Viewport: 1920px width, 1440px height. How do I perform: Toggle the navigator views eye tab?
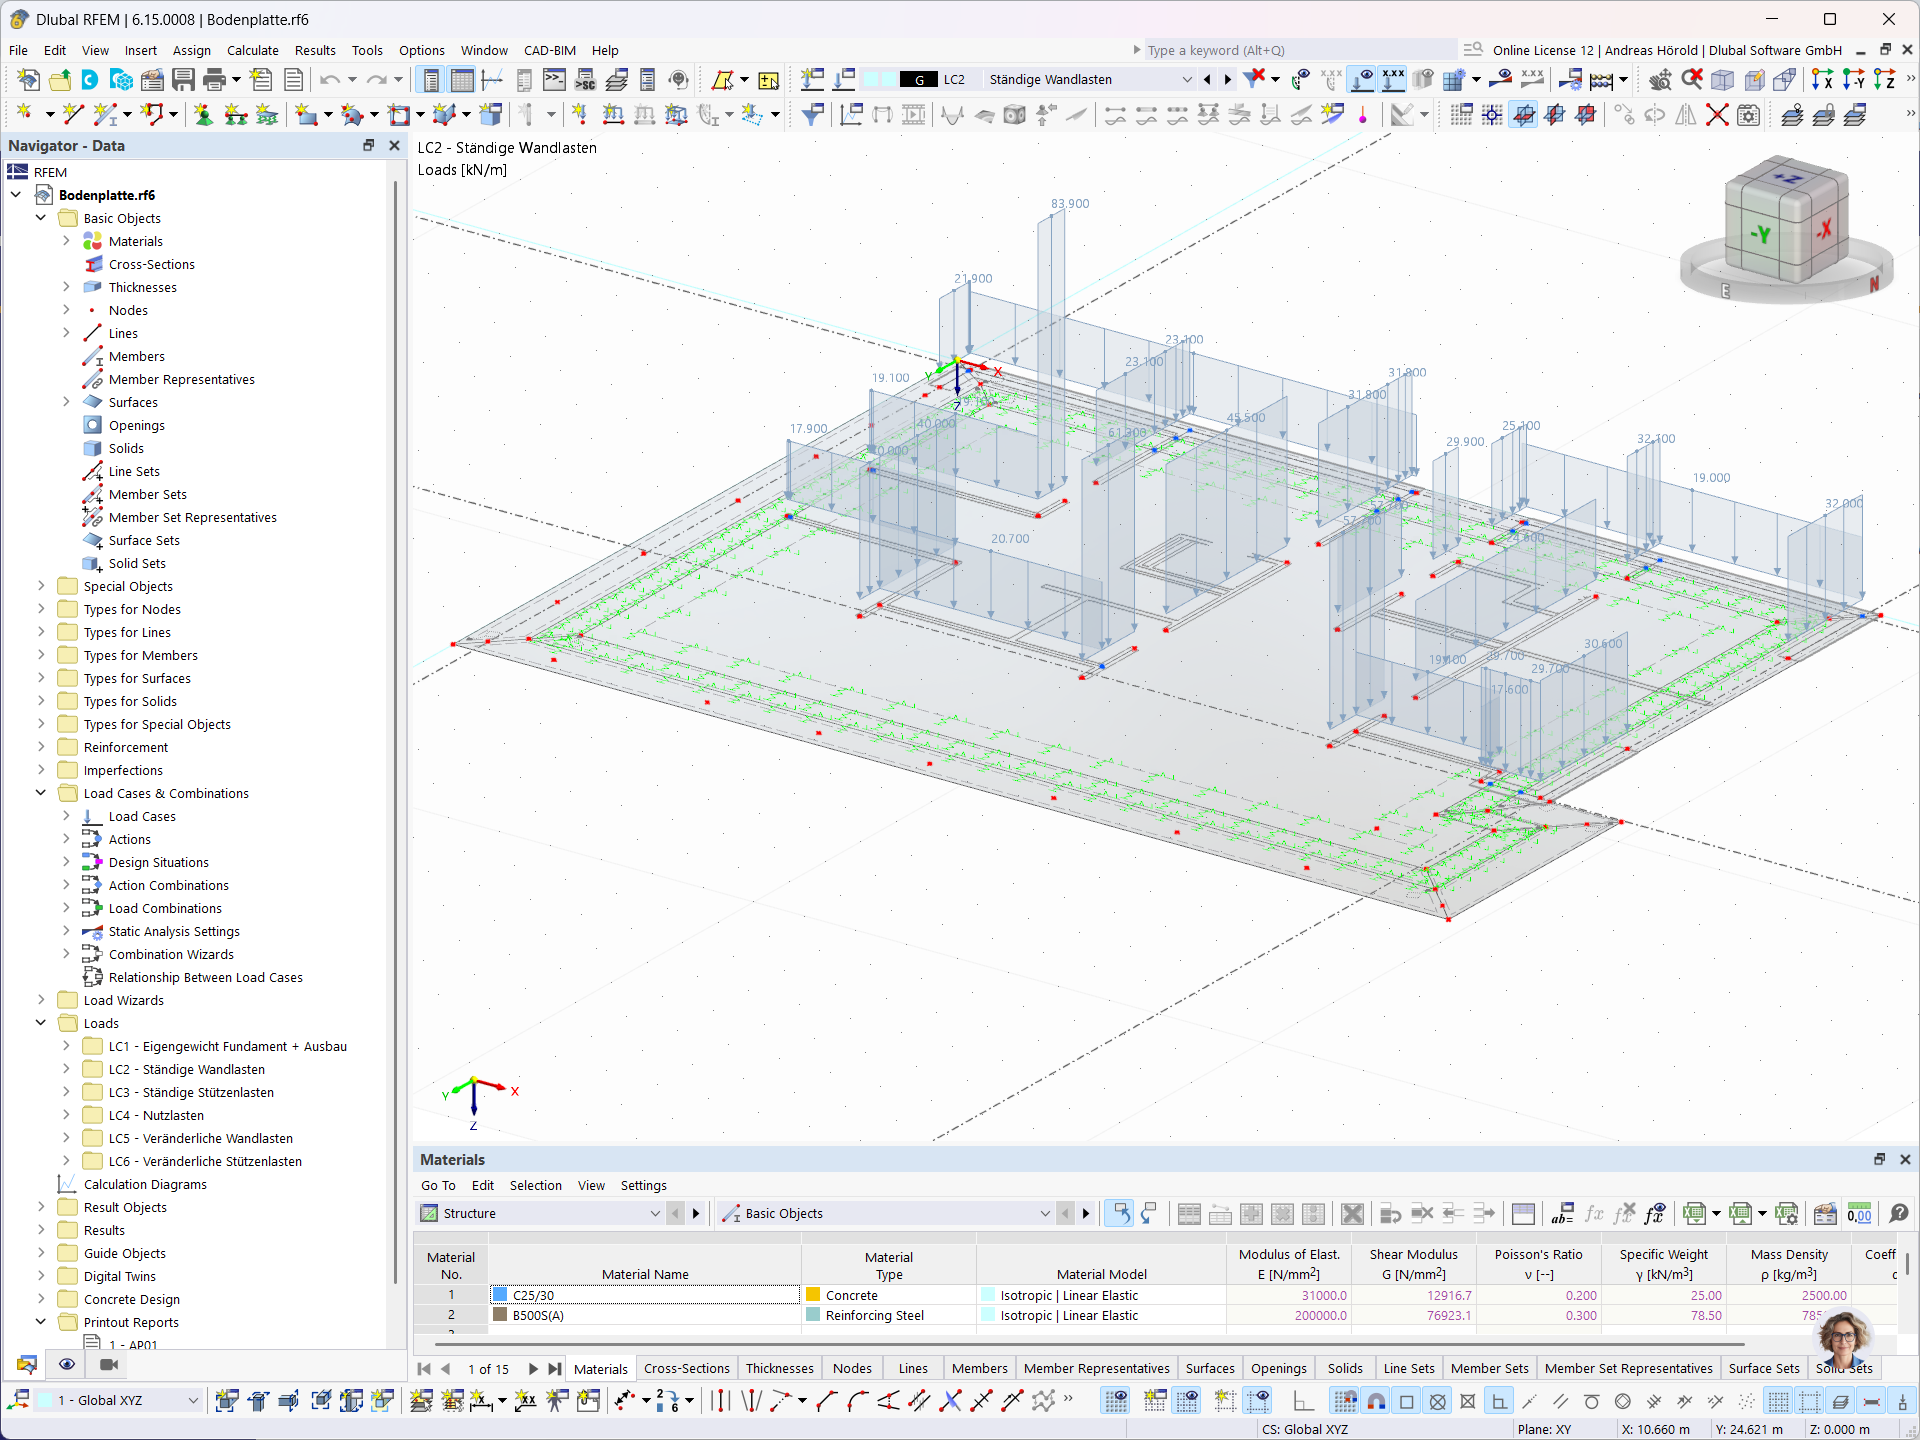67,1364
